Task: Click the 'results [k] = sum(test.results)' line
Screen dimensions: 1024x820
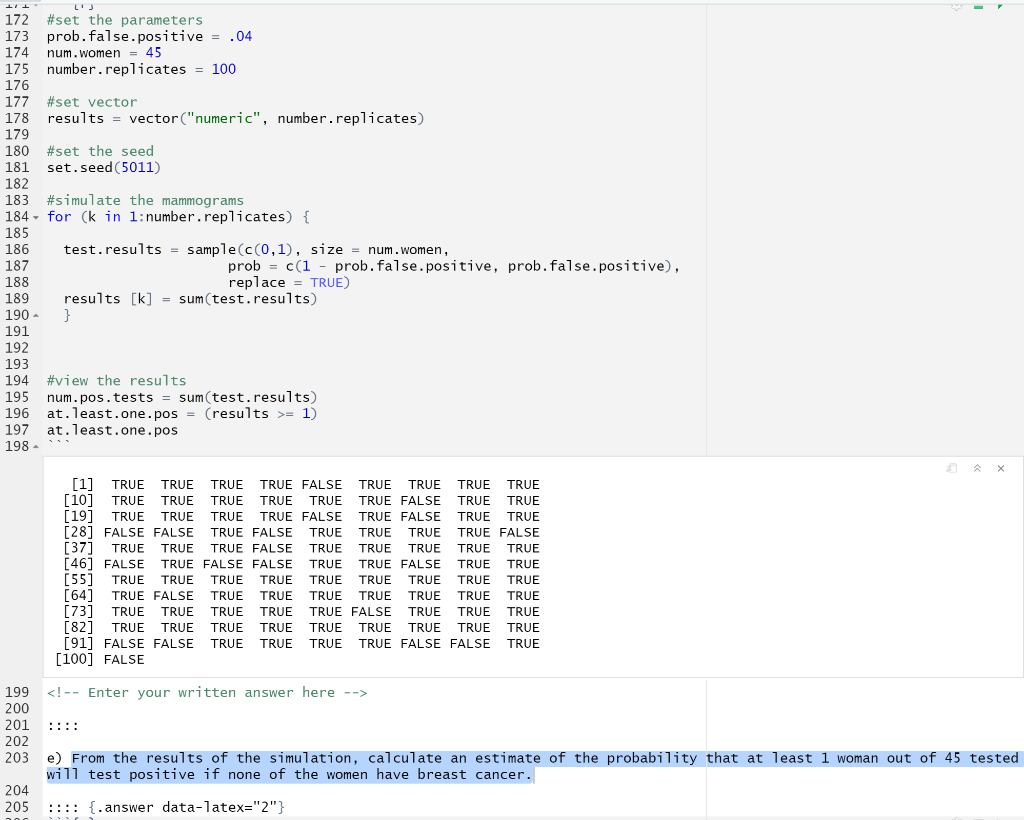Action: pos(190,299)
